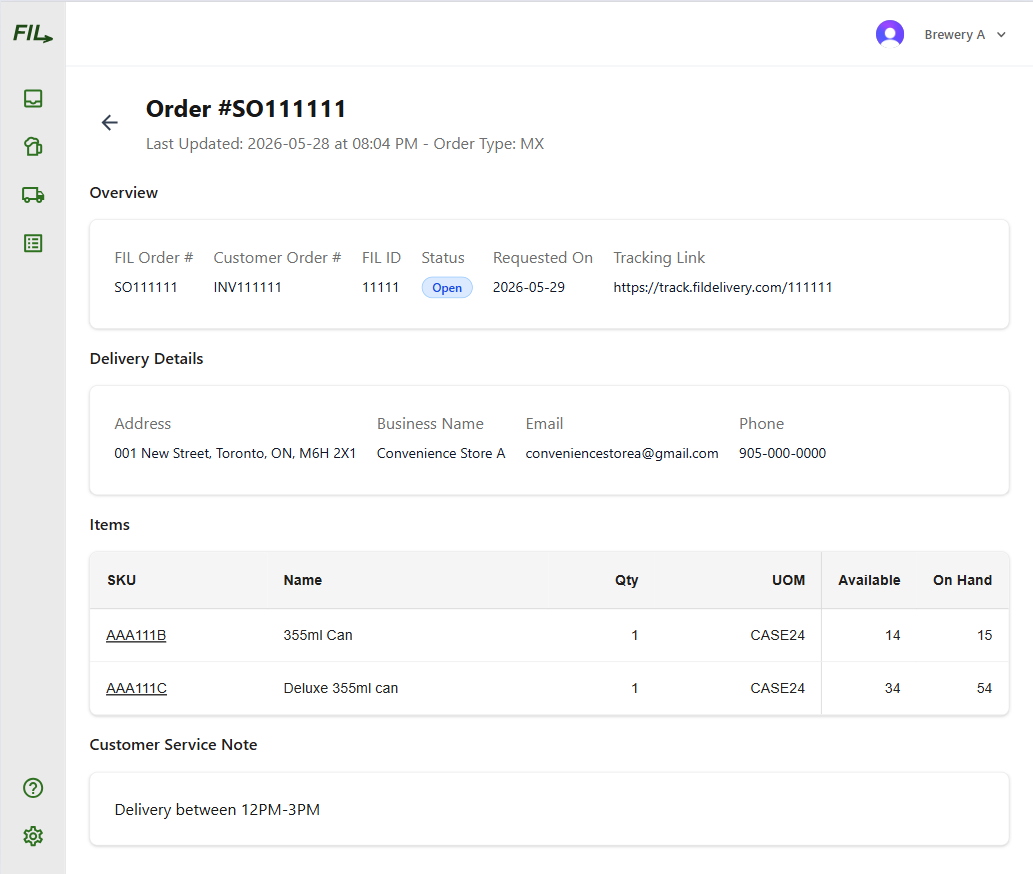
Task: Open the inbox icon in the sidebar
Action: click(x=33, y=99)
